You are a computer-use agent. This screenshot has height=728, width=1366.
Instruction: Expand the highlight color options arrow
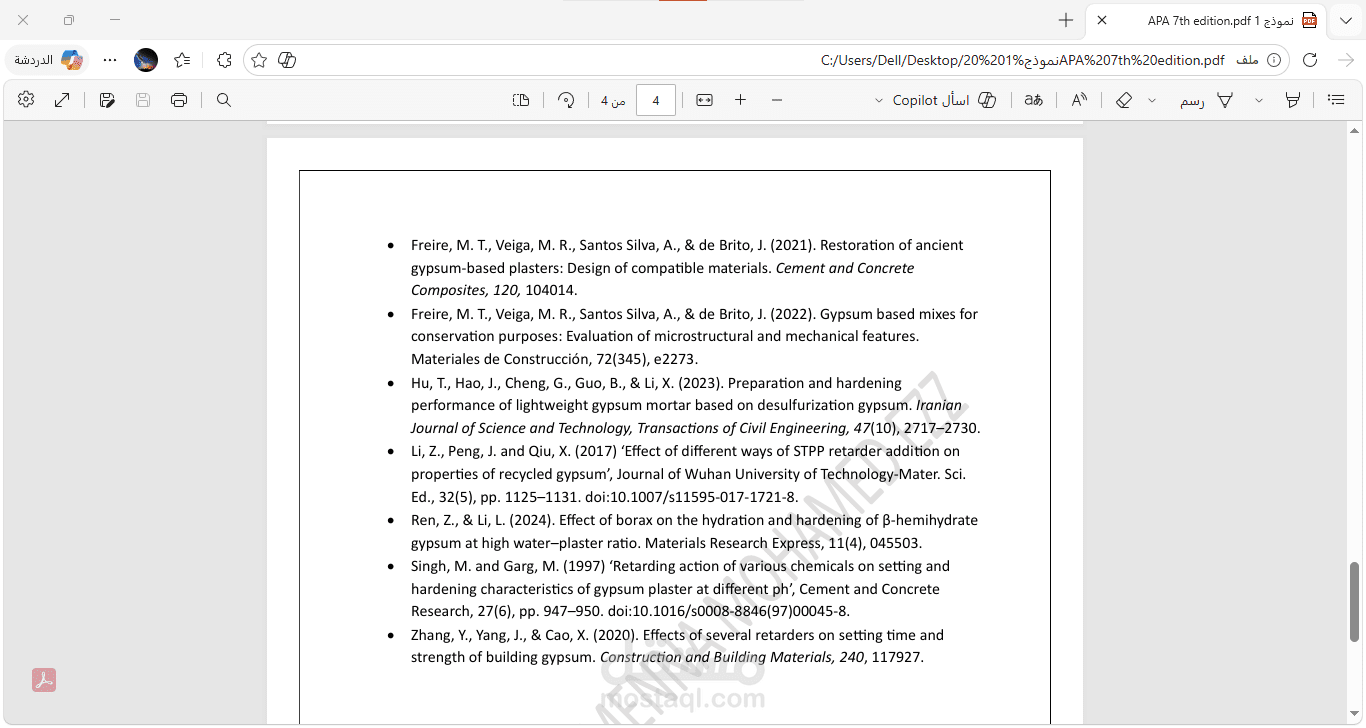[1259, 100]
